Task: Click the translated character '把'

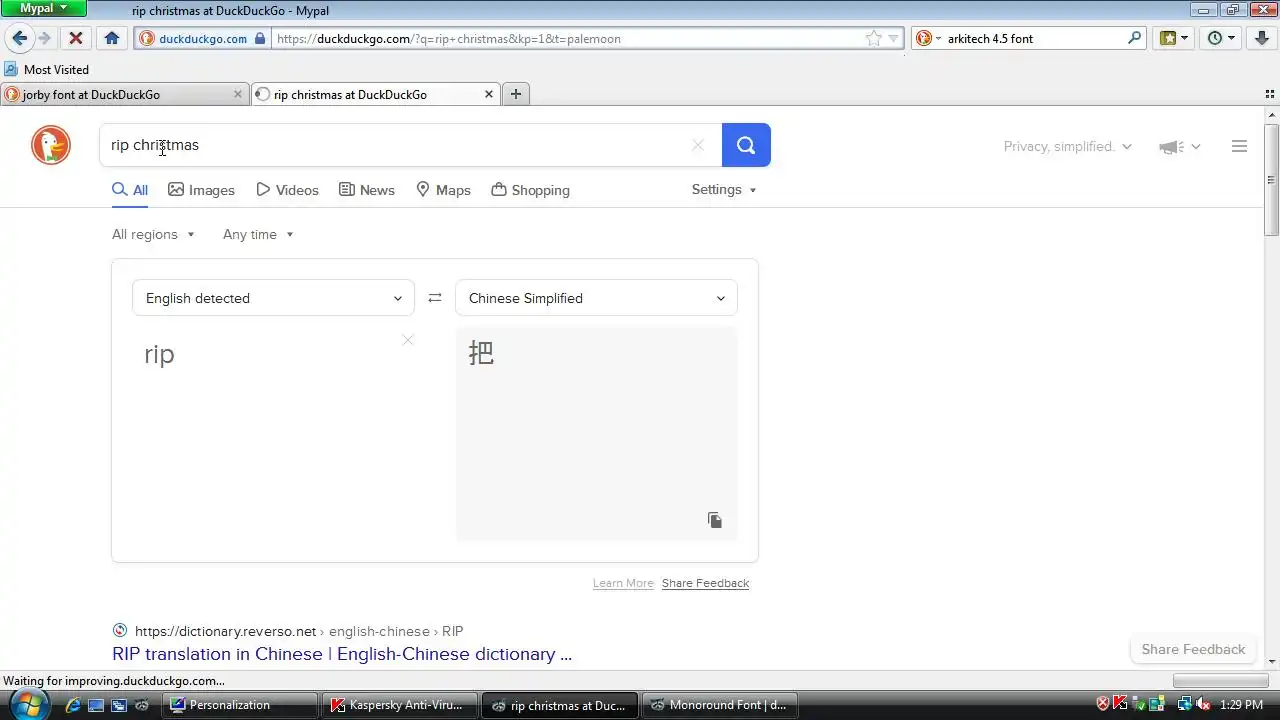Action: [x=481, y=353]
